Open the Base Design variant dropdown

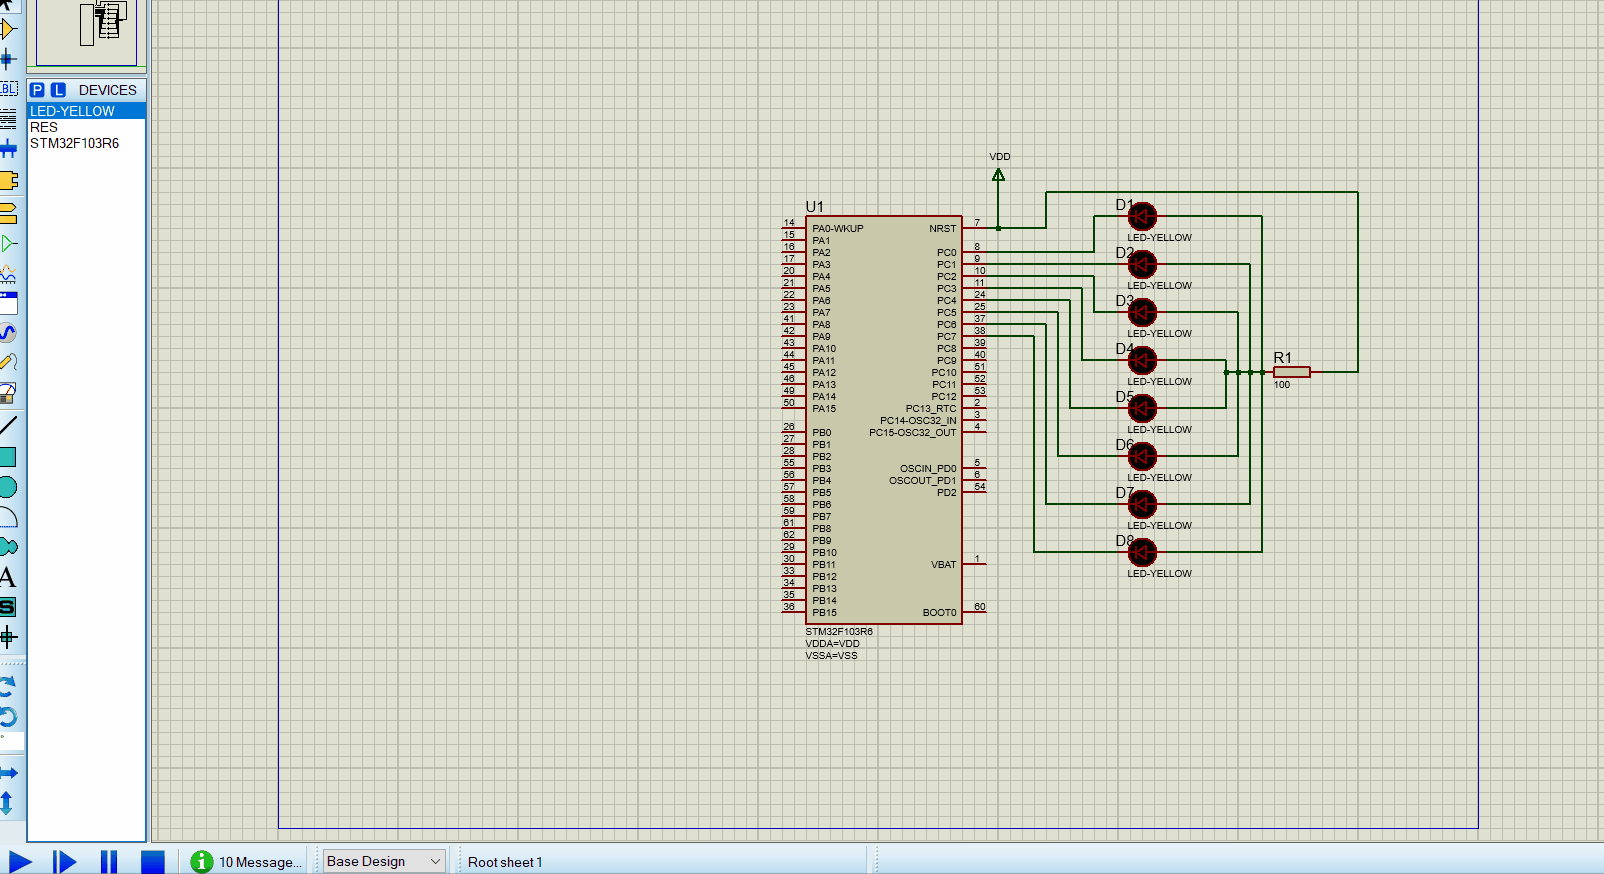[x=384, y=861]
